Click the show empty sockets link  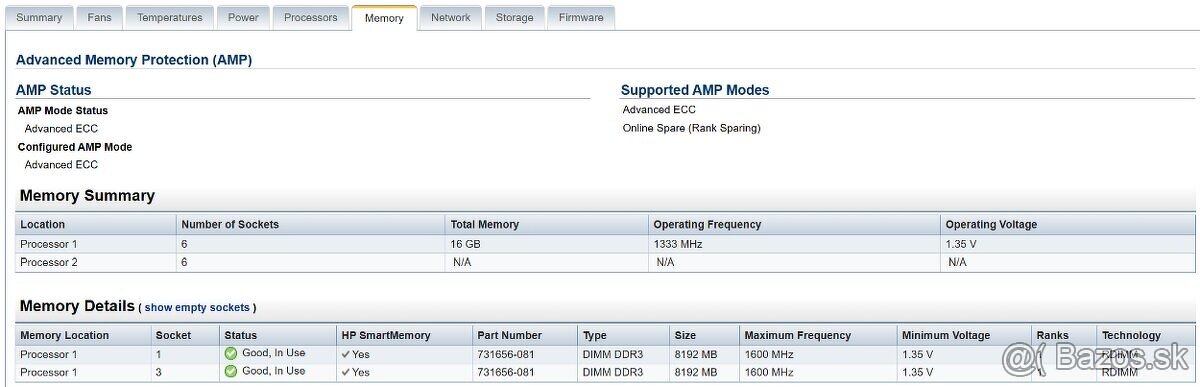[197, 308]
